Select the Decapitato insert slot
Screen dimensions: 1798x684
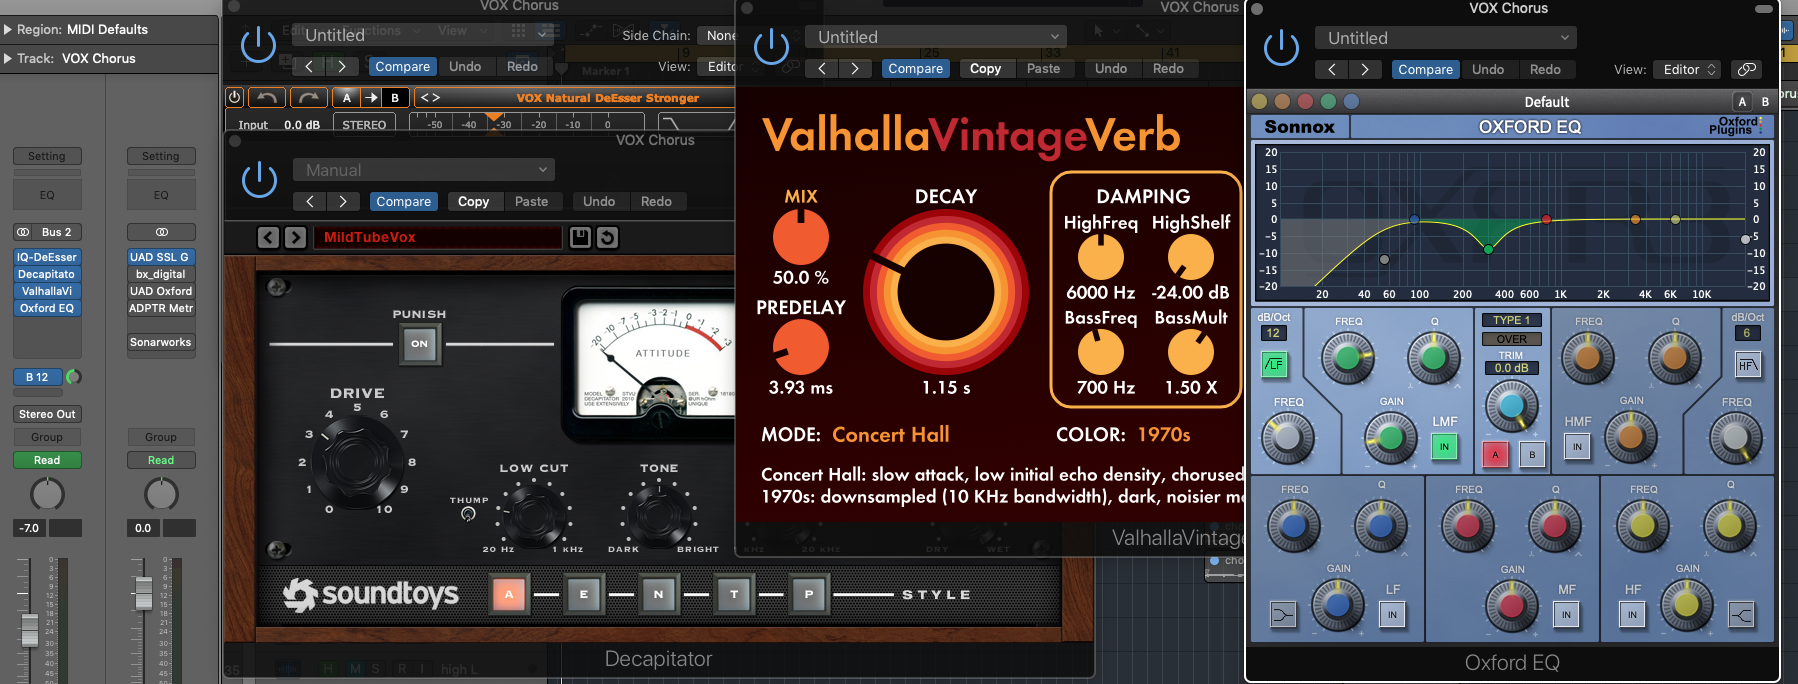pyautogui.click(x=47, y=274)
